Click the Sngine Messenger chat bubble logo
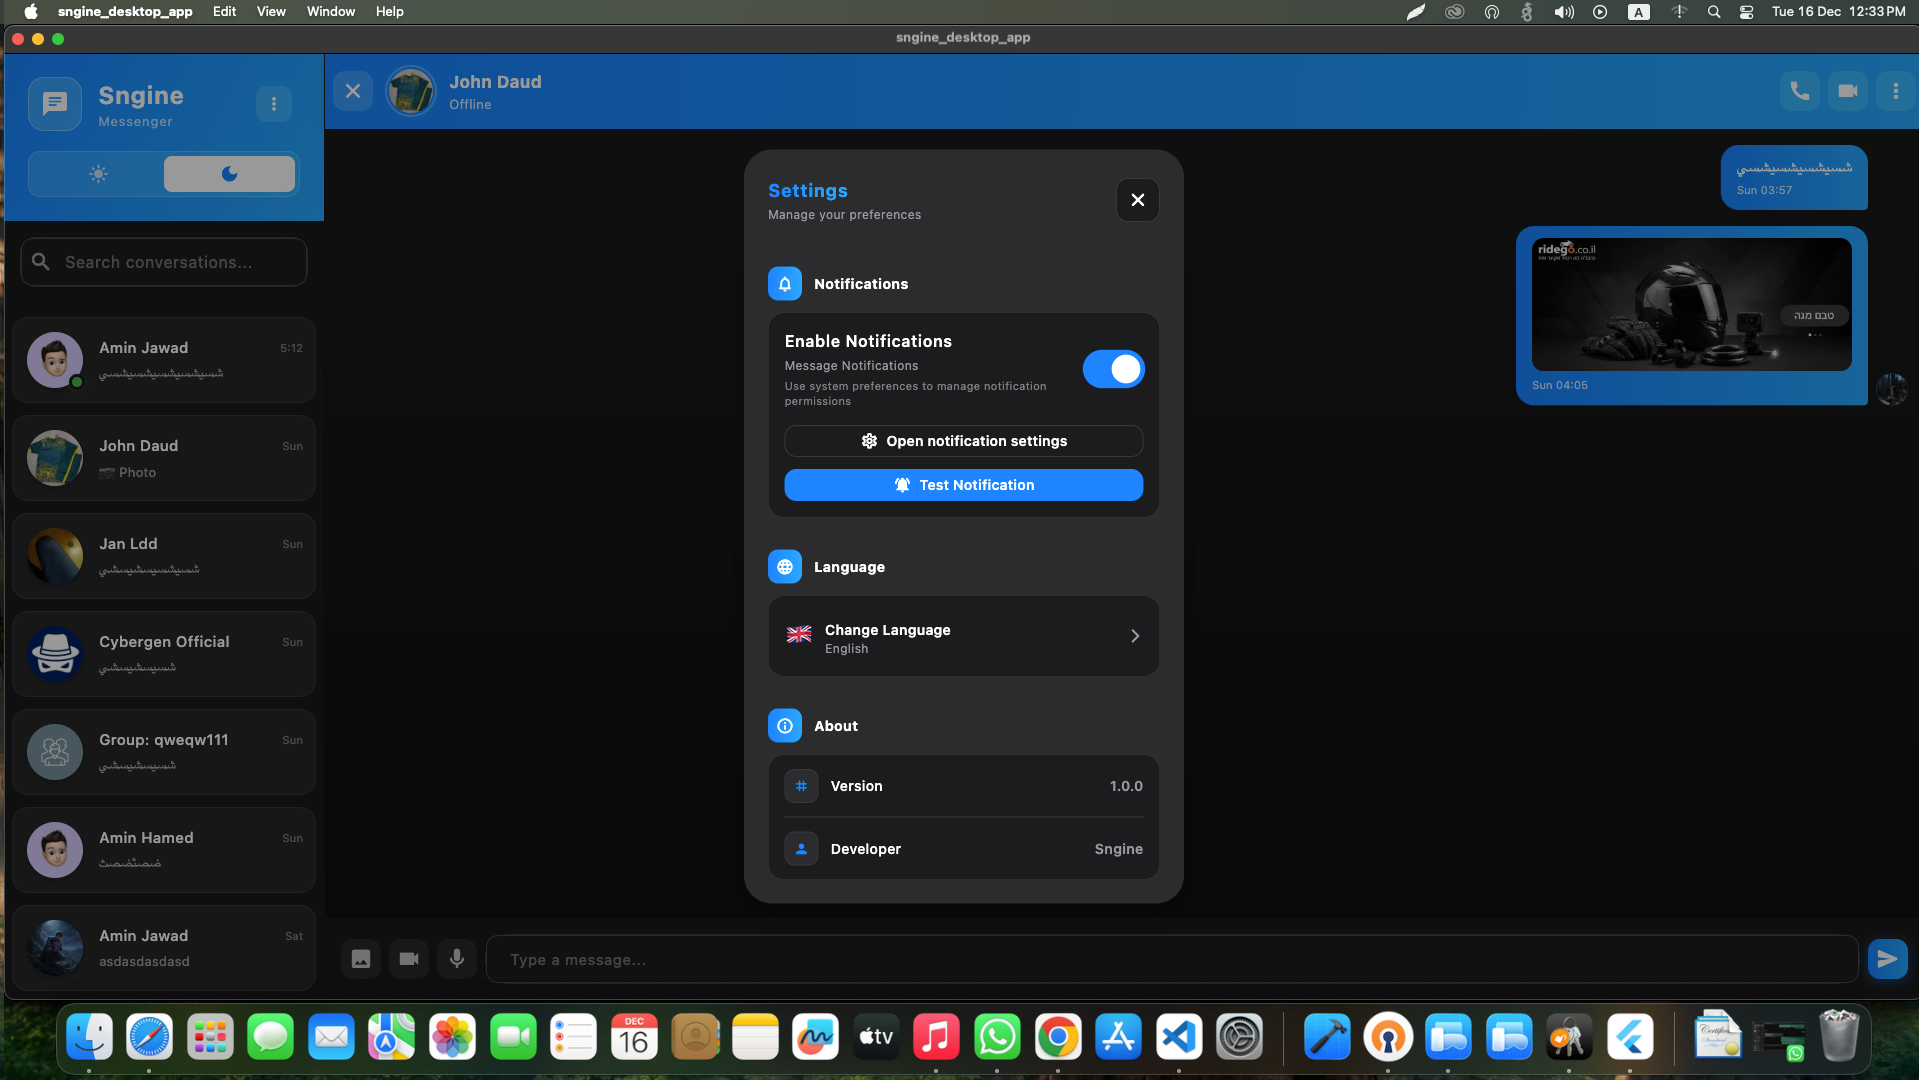Viewport: 1919px width, 1080px height. pyautogui.click(x=55, y=103)
